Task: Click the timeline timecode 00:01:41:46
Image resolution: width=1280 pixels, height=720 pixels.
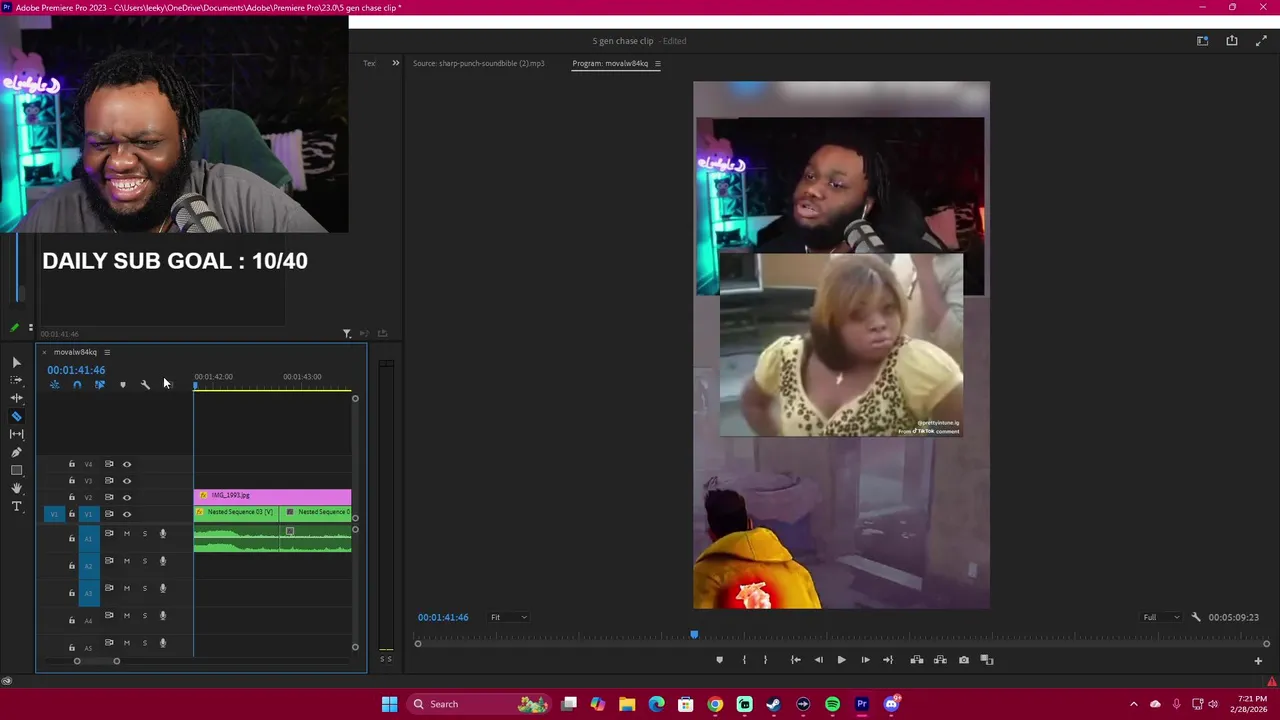Action: pyautogui.click(x=76, y=370)
